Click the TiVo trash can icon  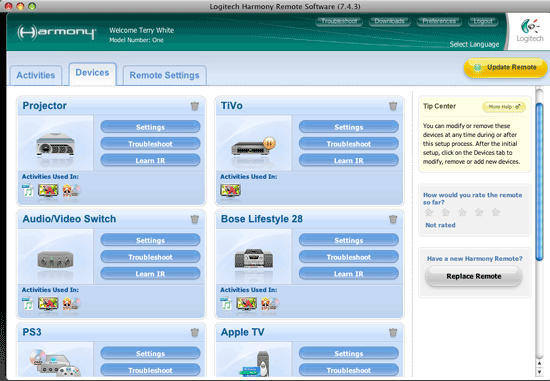(393, 106)
